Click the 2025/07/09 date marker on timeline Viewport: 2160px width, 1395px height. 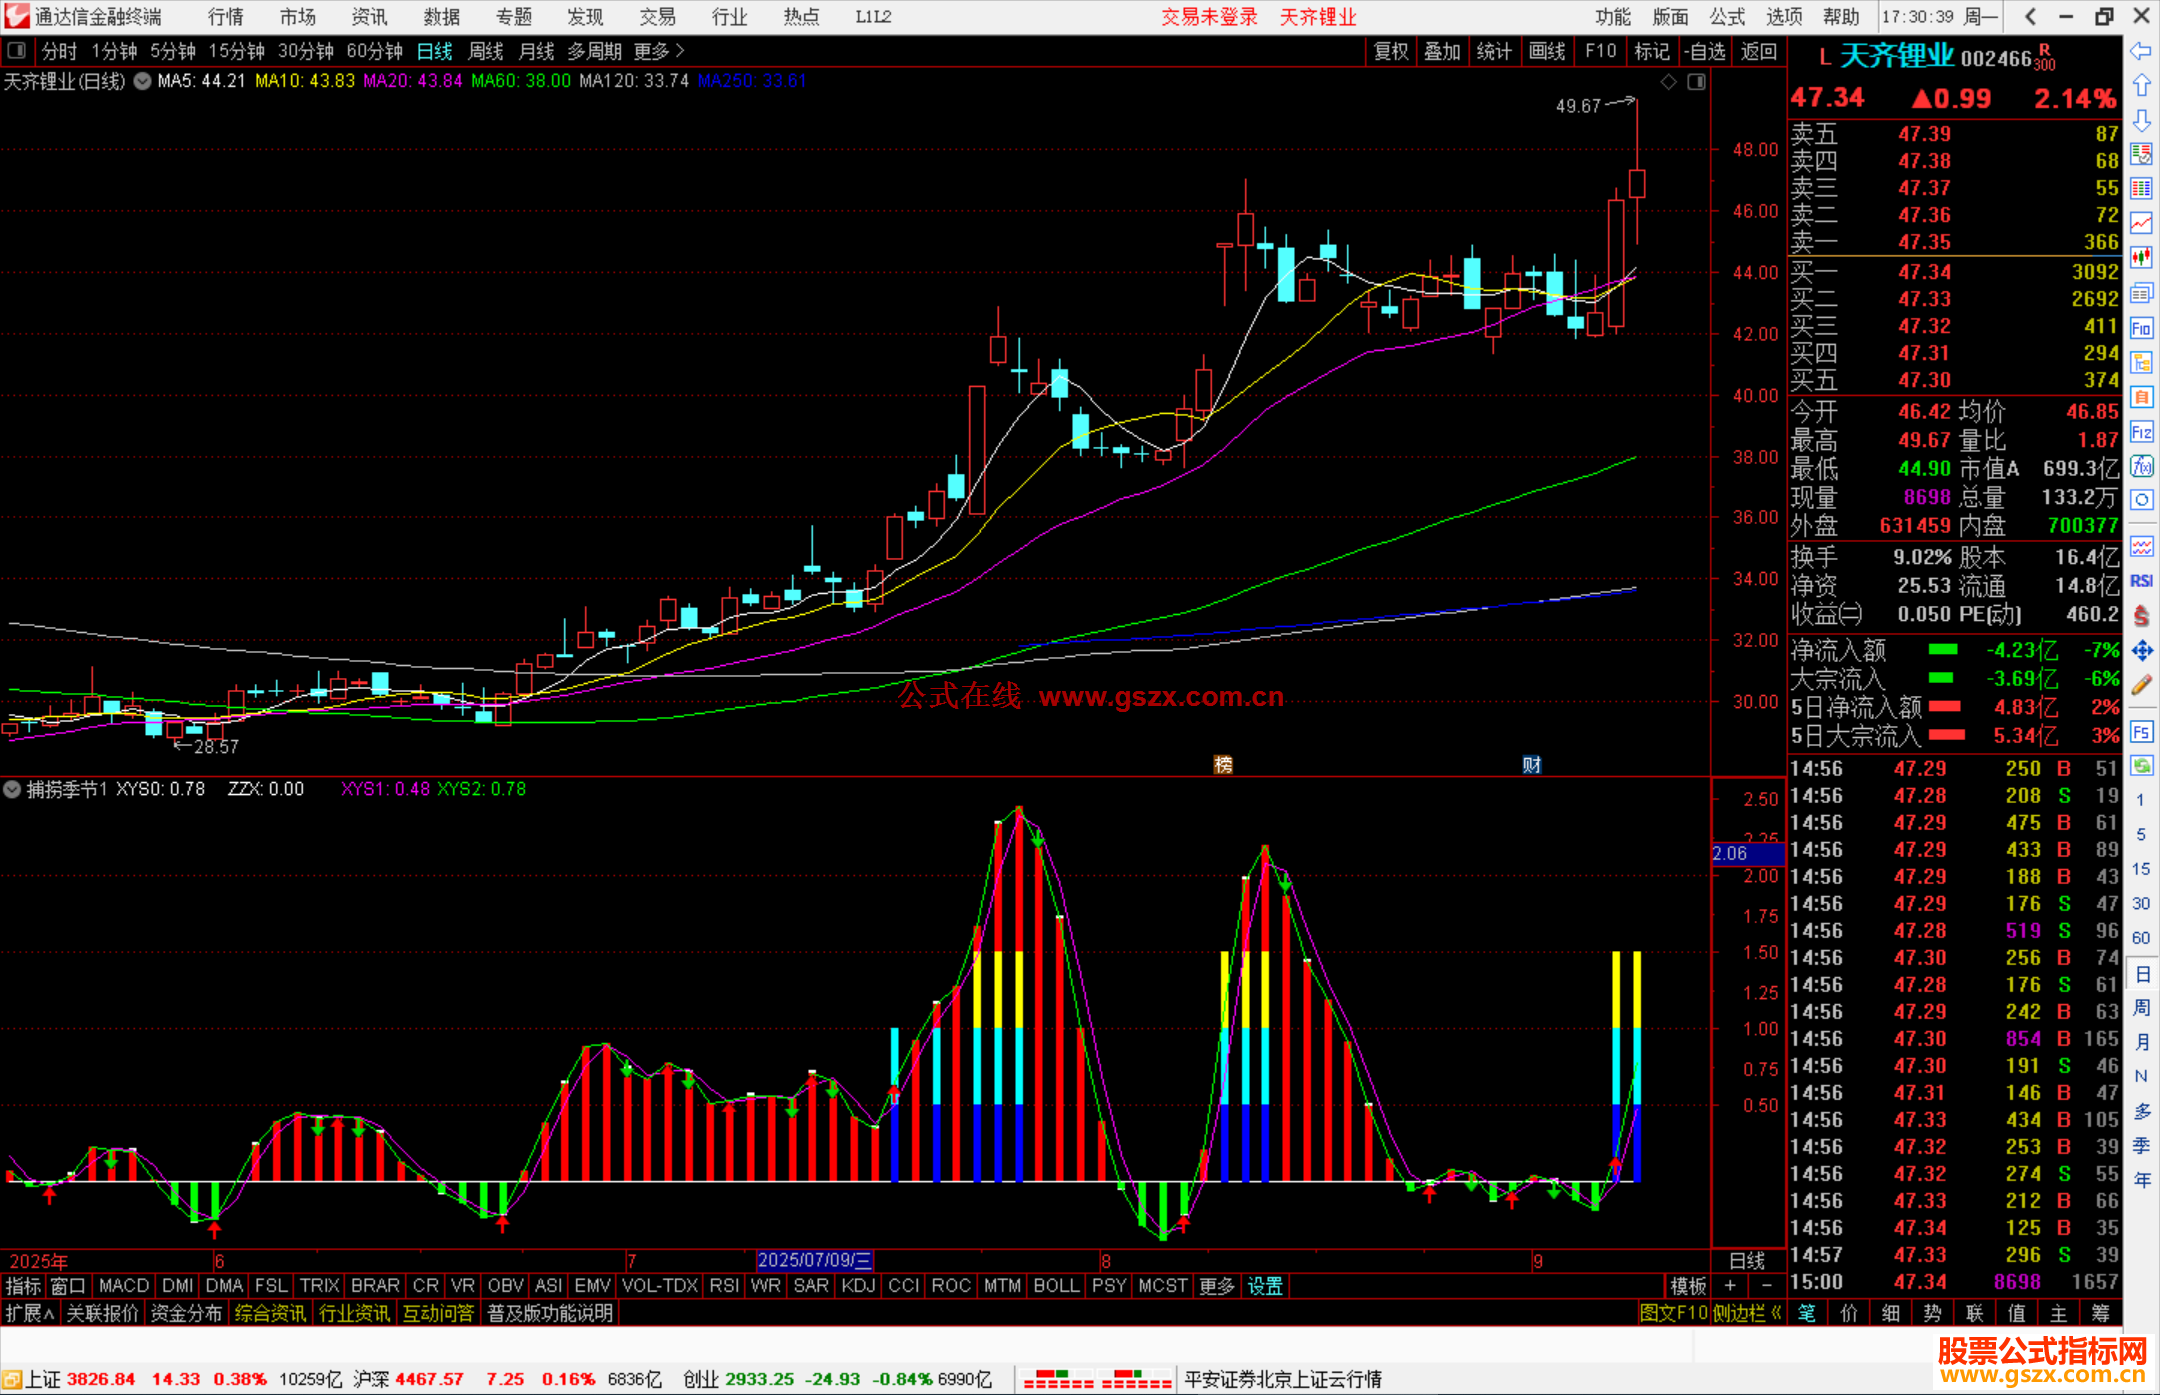pyautogui.click(x=815, y=1260)
